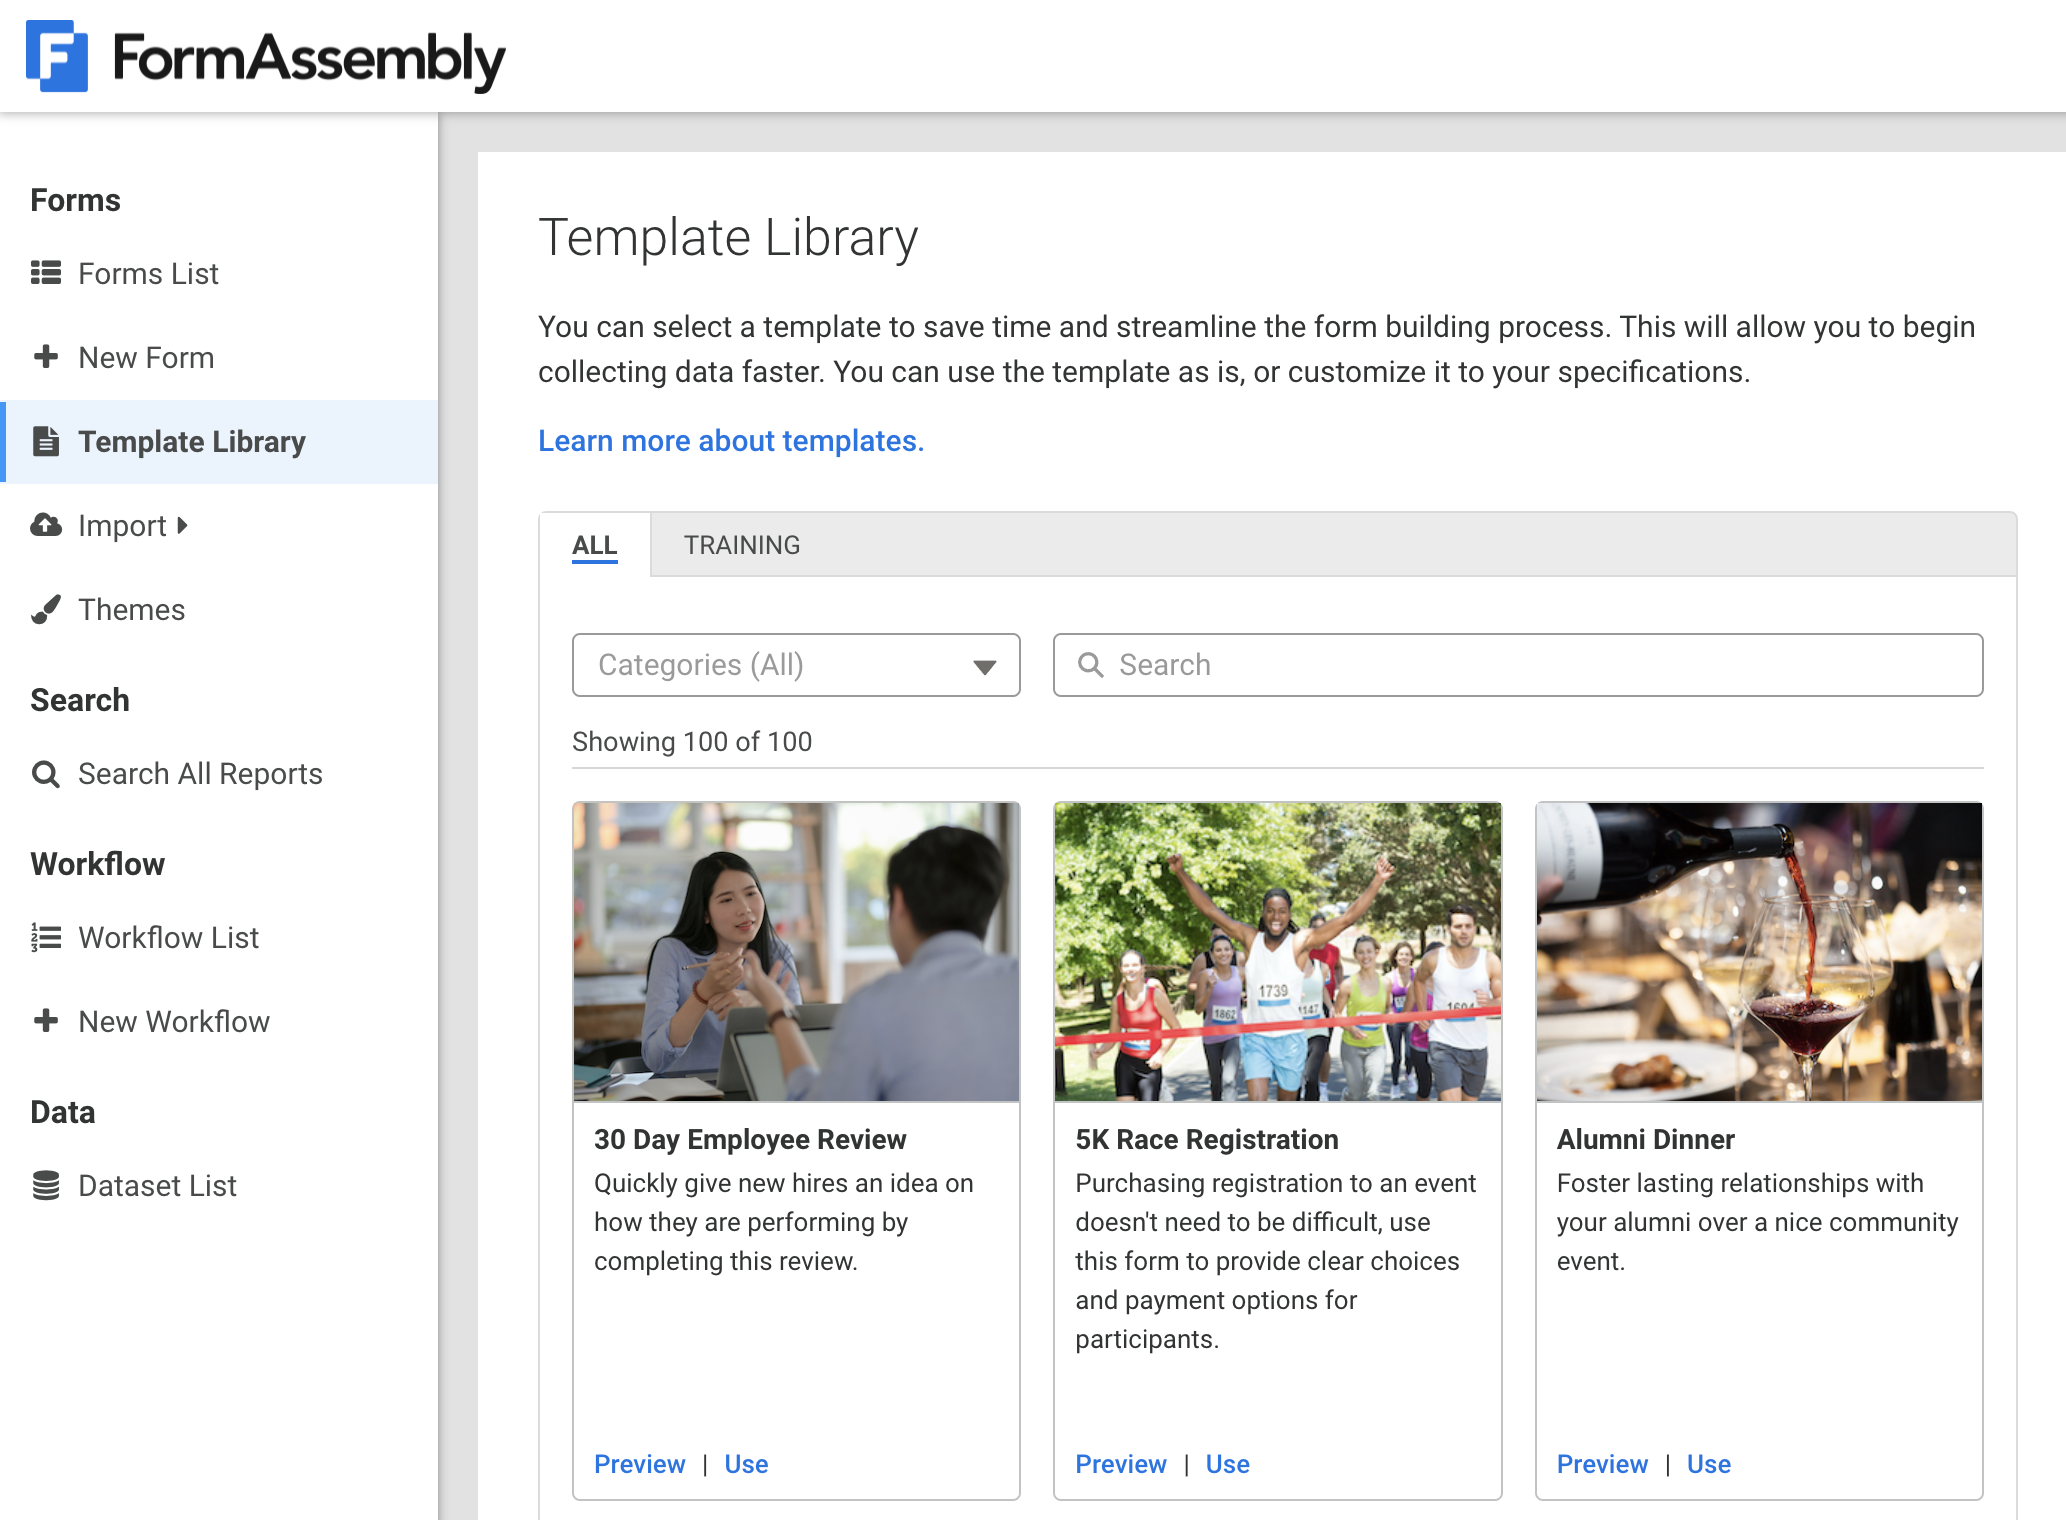
Task: Click the Themes paintbrush icon
Action: [46, 609]
